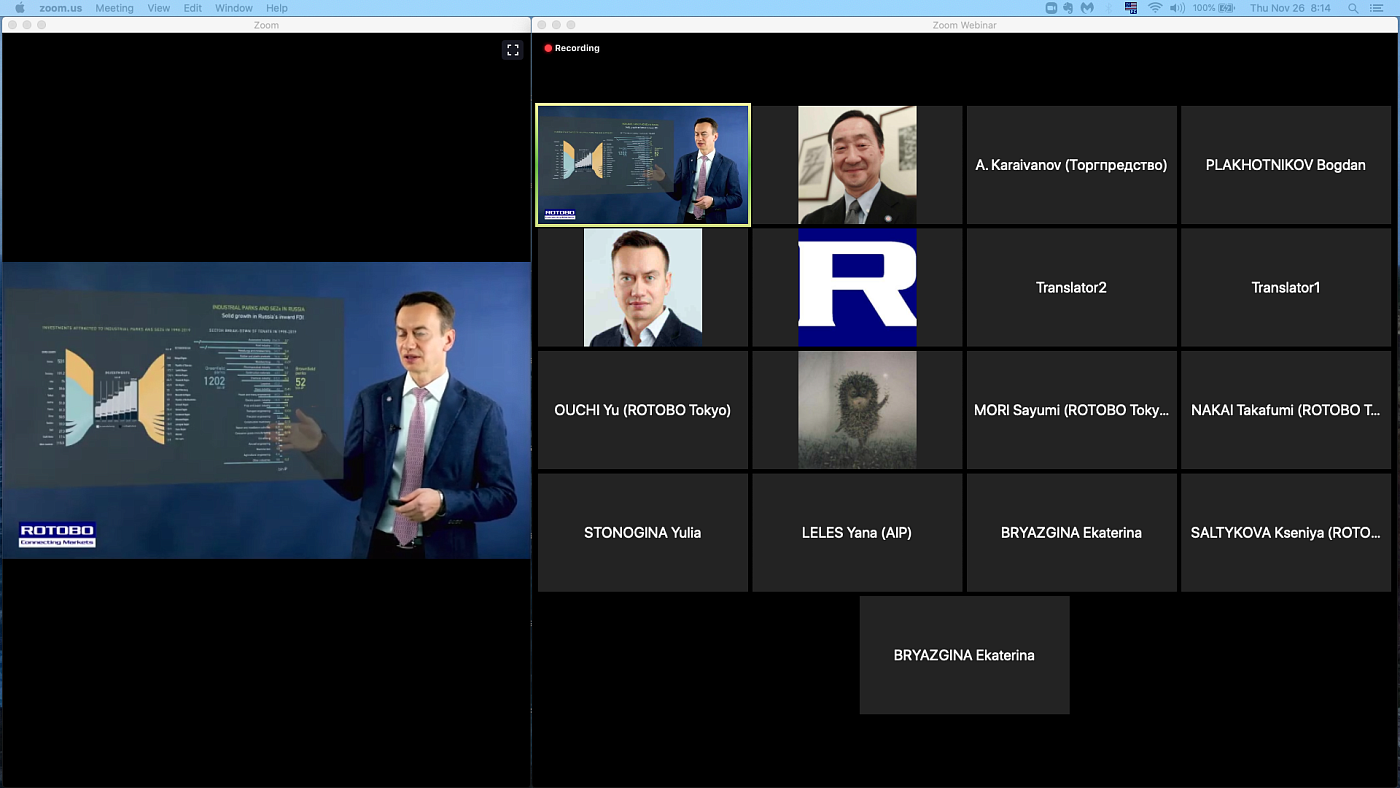1400x788 pixels.
Task: Click the Zoom camera icon in the menu bar
Action: [x=1052, y=8]
